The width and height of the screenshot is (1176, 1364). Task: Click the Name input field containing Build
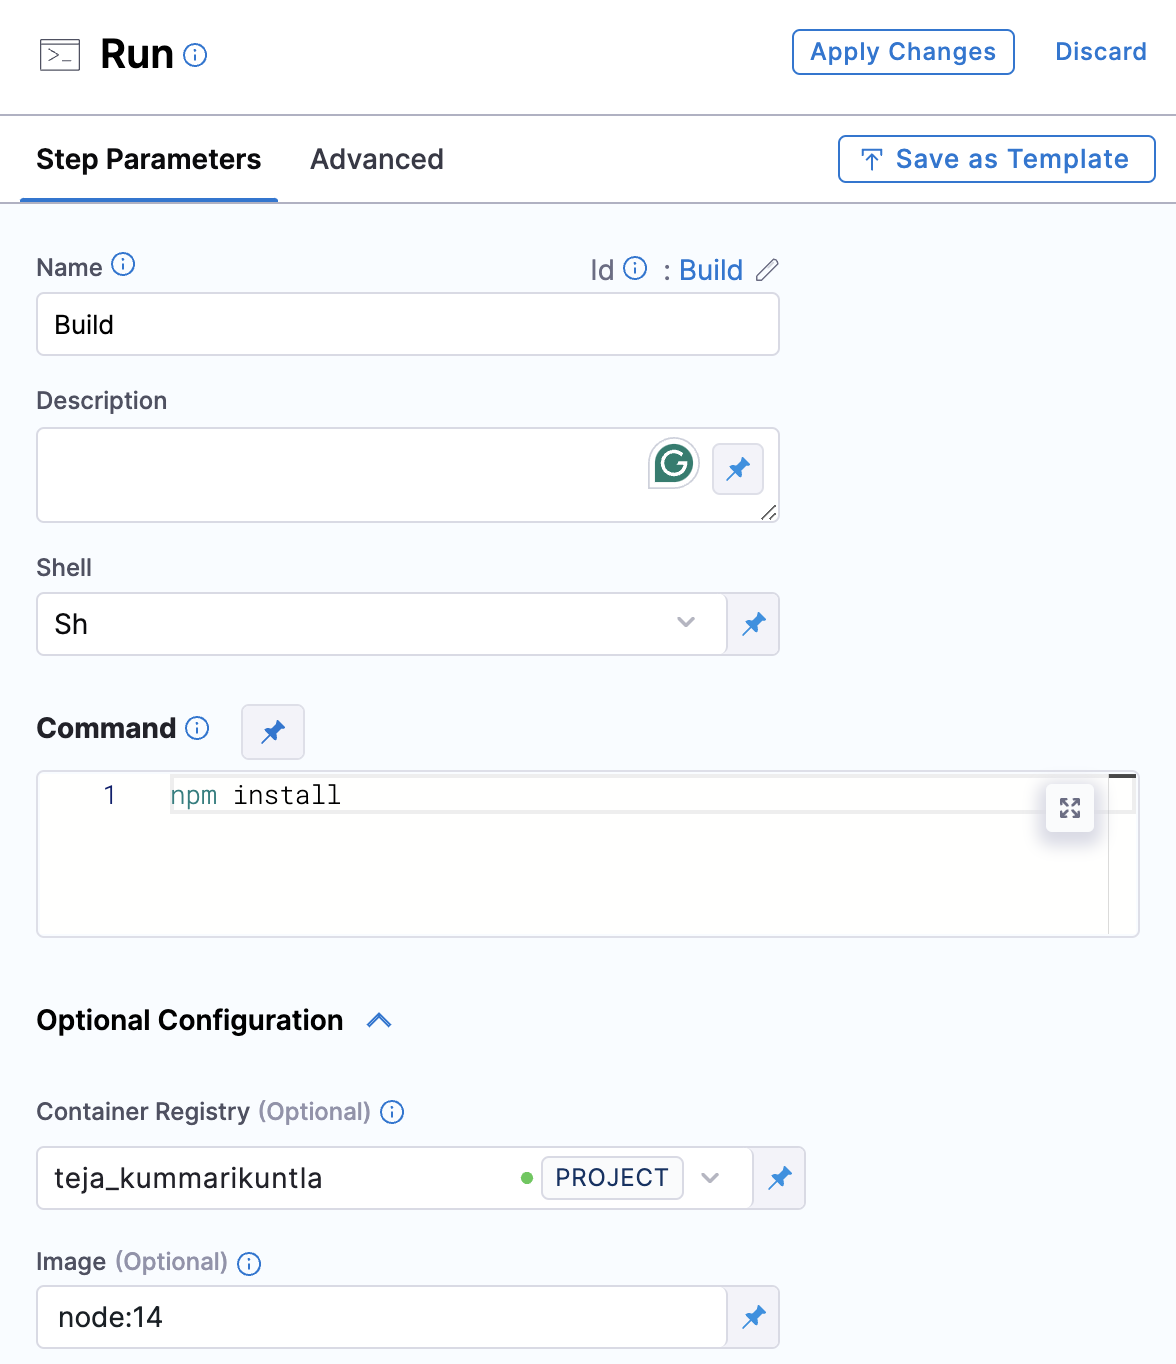pos(408,325)
